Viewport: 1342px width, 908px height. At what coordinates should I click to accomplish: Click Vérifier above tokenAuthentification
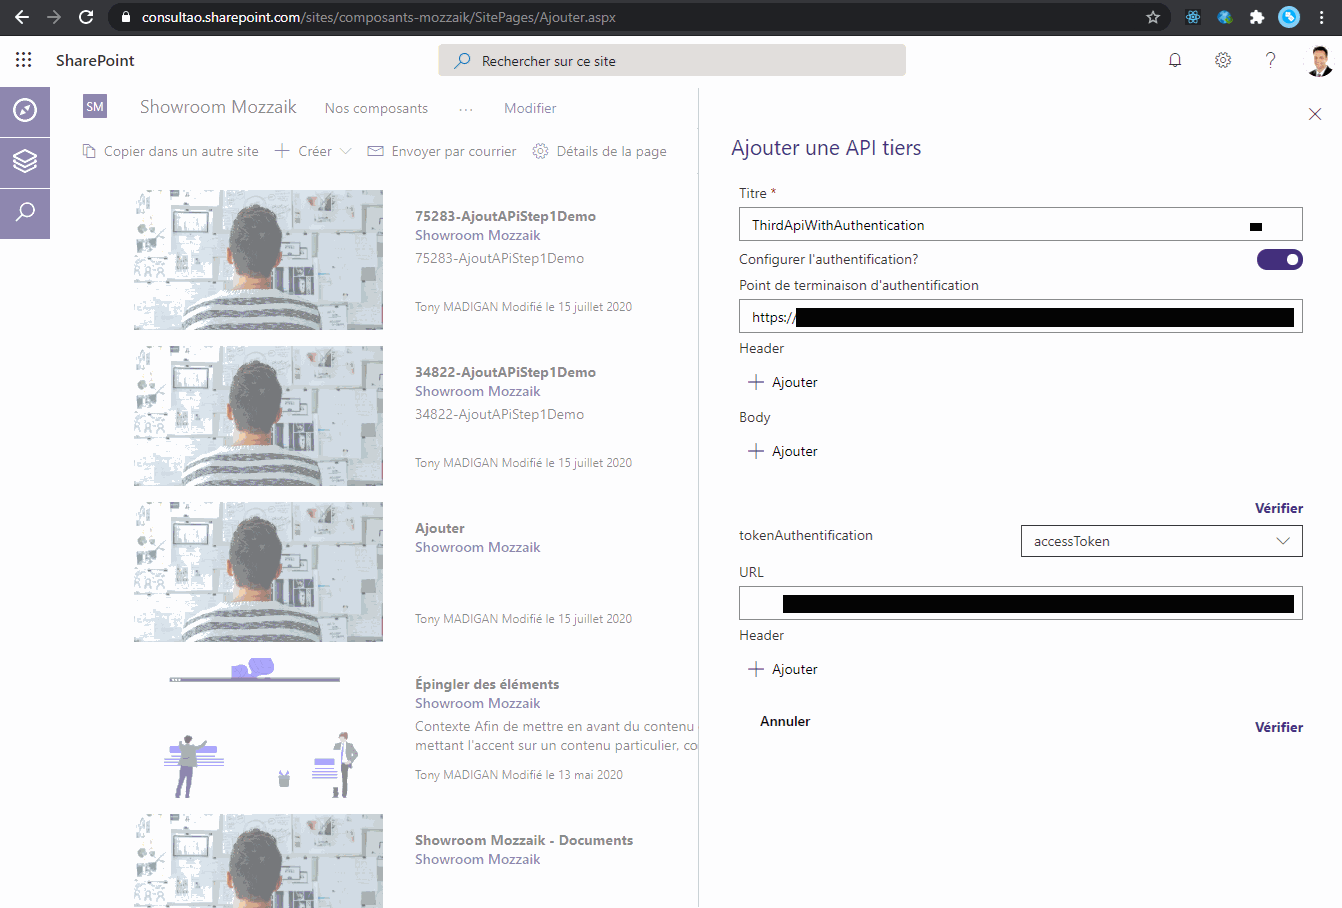pos(1279,508)
